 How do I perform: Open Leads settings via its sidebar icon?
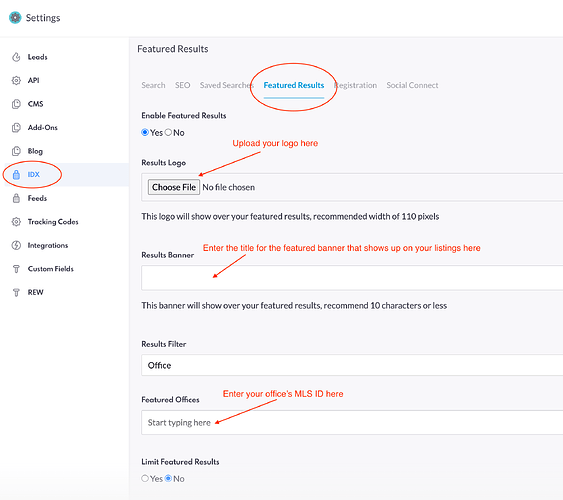(16, 57)
